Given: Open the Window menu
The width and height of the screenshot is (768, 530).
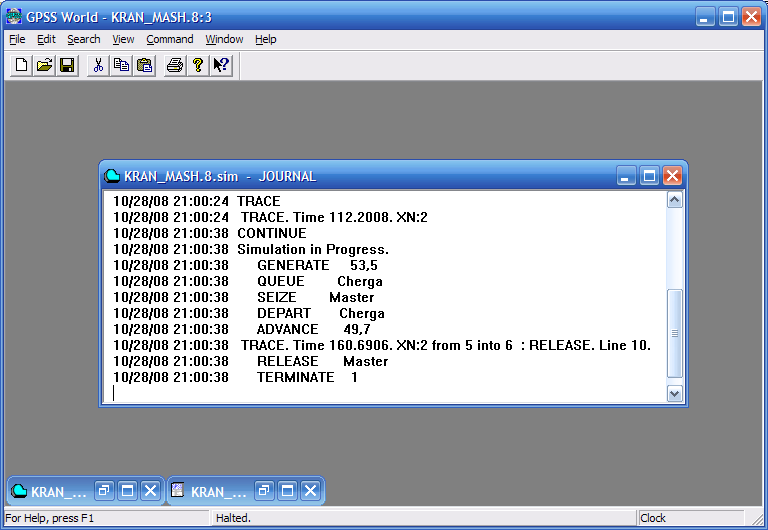Looking at the screenshot, I should pos(224,39).
